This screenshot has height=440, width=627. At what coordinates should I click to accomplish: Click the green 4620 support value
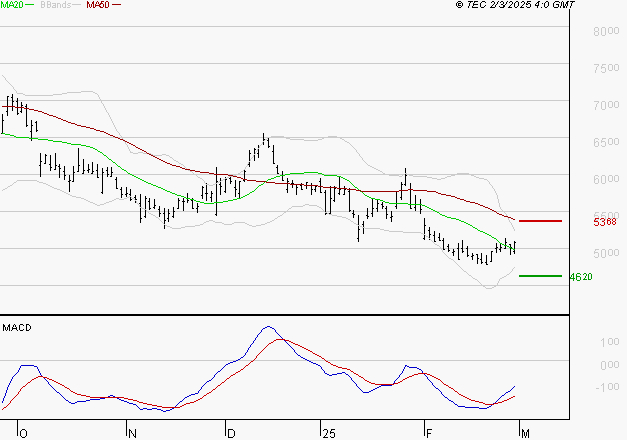581,277
